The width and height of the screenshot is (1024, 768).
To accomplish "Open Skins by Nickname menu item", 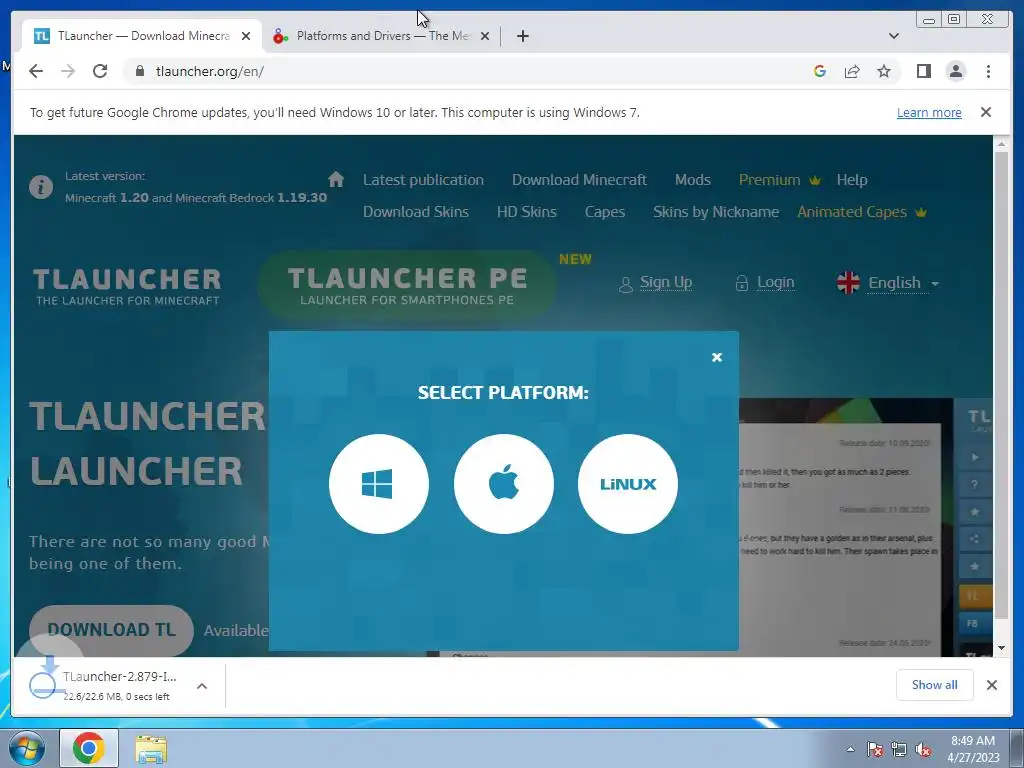I will 716,212.
